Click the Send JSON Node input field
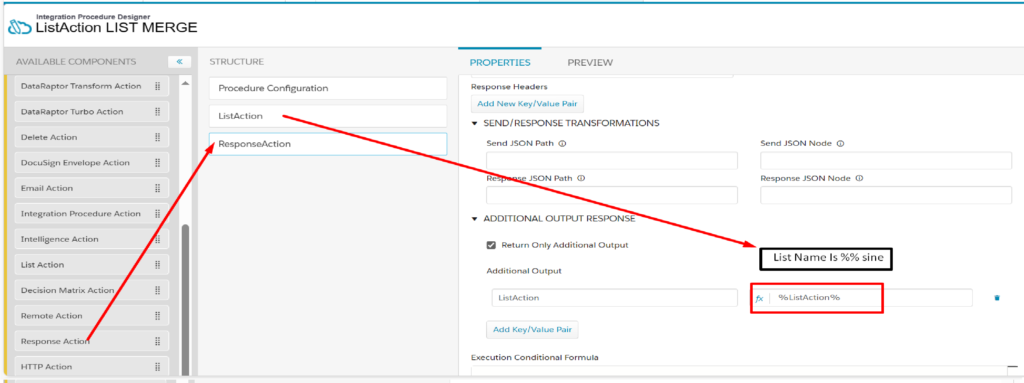Screen dimensions: 1024x383 (x=886, y=161)
